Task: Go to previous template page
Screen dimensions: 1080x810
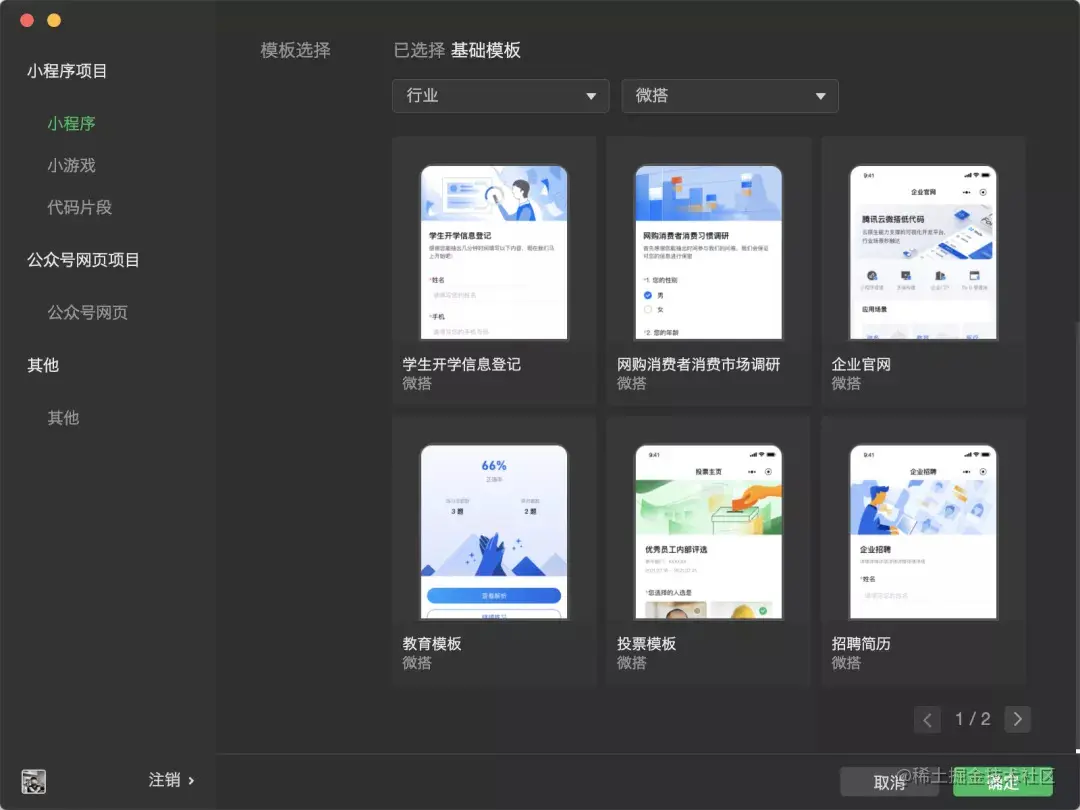Action: click(x=927, y=719)
